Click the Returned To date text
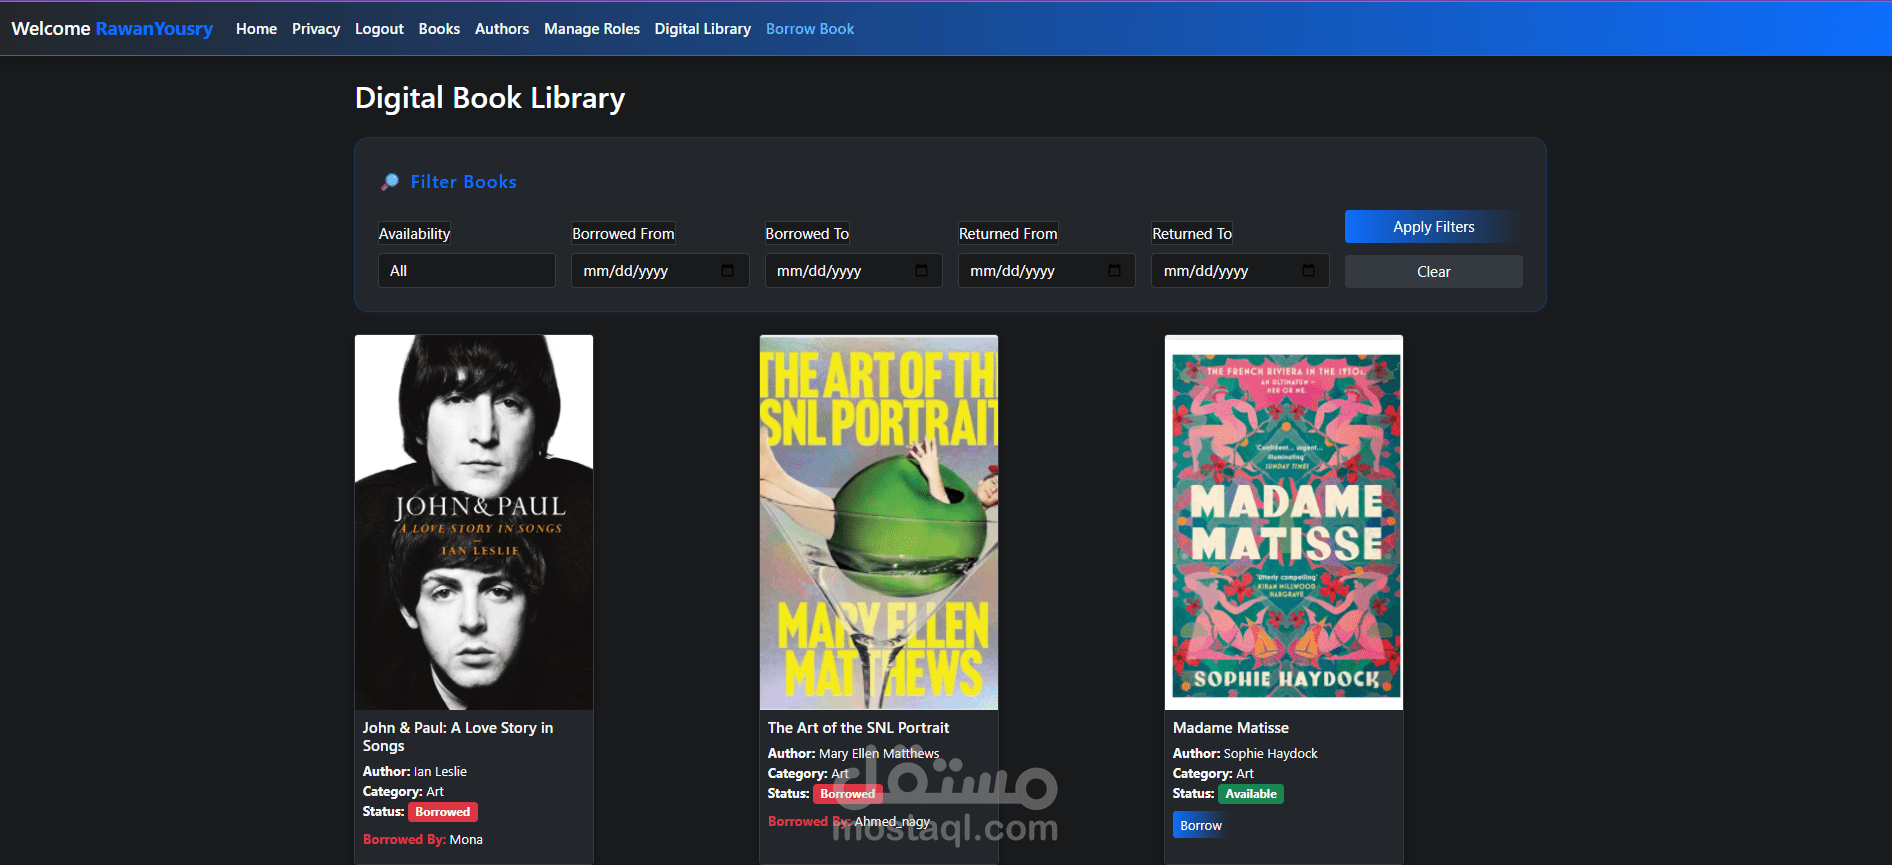1892x865 pixels. click(x=1206, y=271)
